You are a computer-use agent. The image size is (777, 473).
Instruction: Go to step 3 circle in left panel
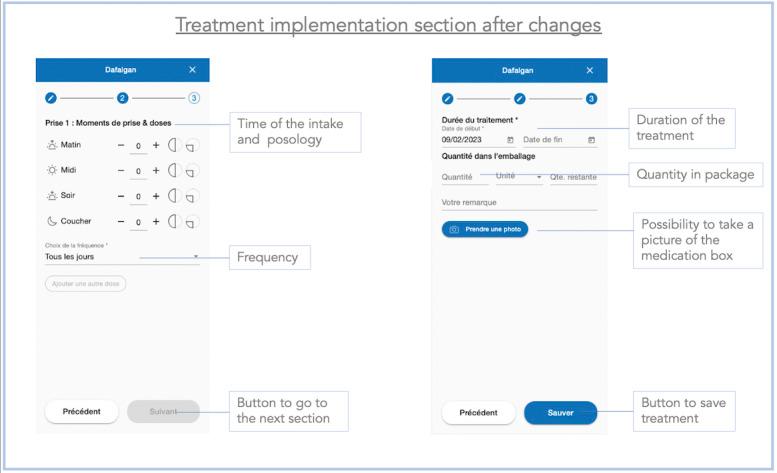pos(194,98)
